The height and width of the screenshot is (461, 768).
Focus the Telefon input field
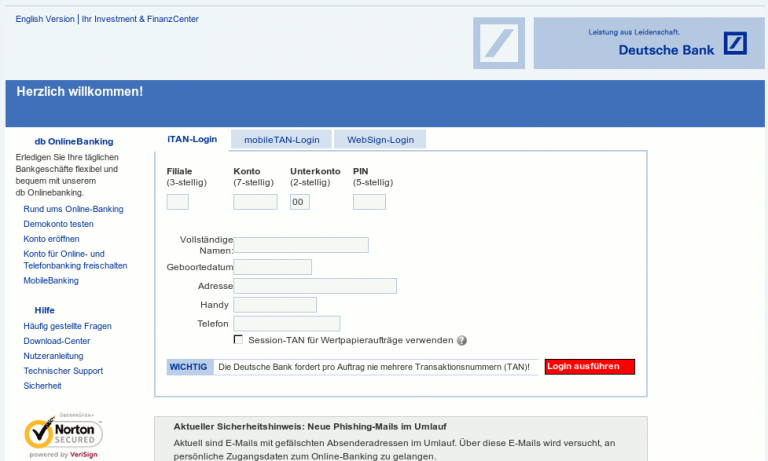point(287,323)
